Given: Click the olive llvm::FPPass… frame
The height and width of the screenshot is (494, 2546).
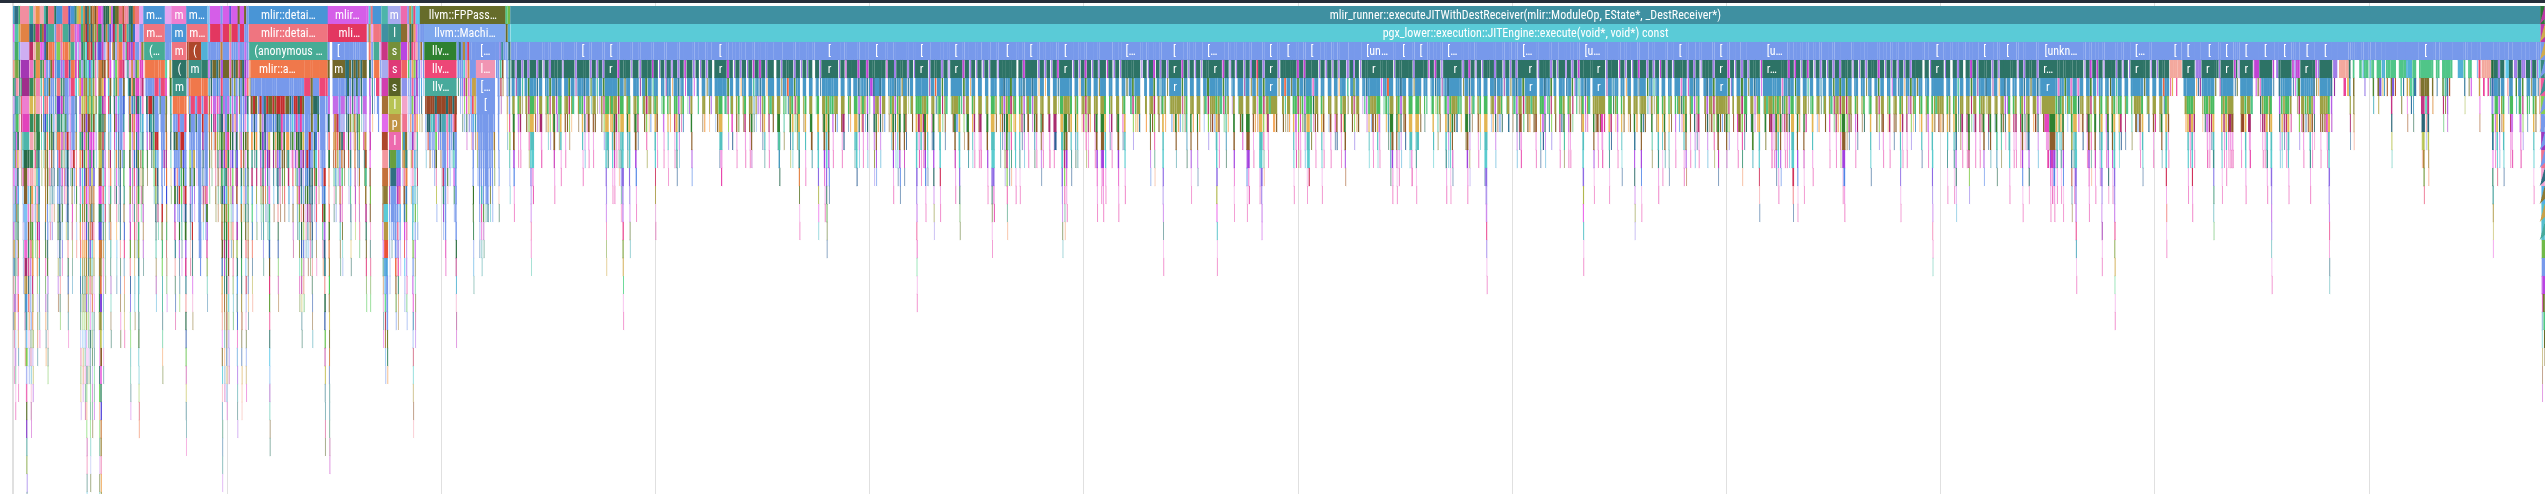Looking at the screenshot, I should (x=462, y=15).
